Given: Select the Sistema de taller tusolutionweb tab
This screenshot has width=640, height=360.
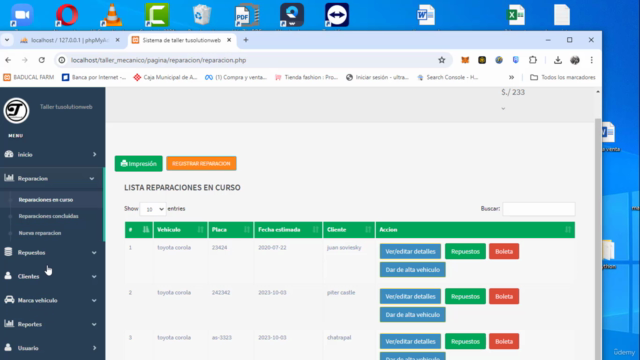Looking at the screenshot, I should coord(181,40).
